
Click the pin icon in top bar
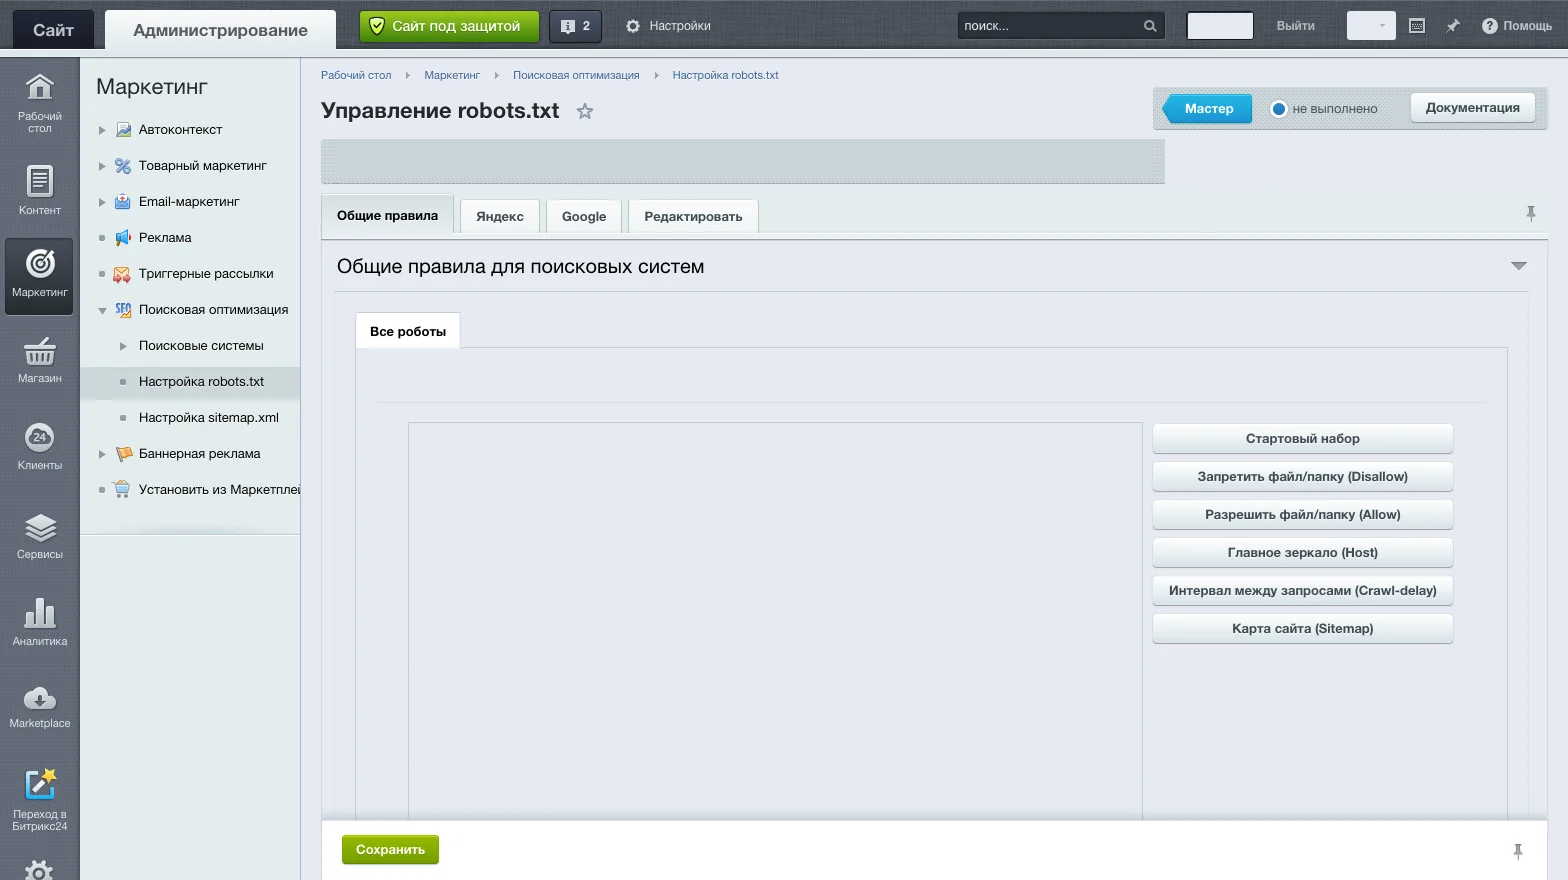tap(1453, 26)
